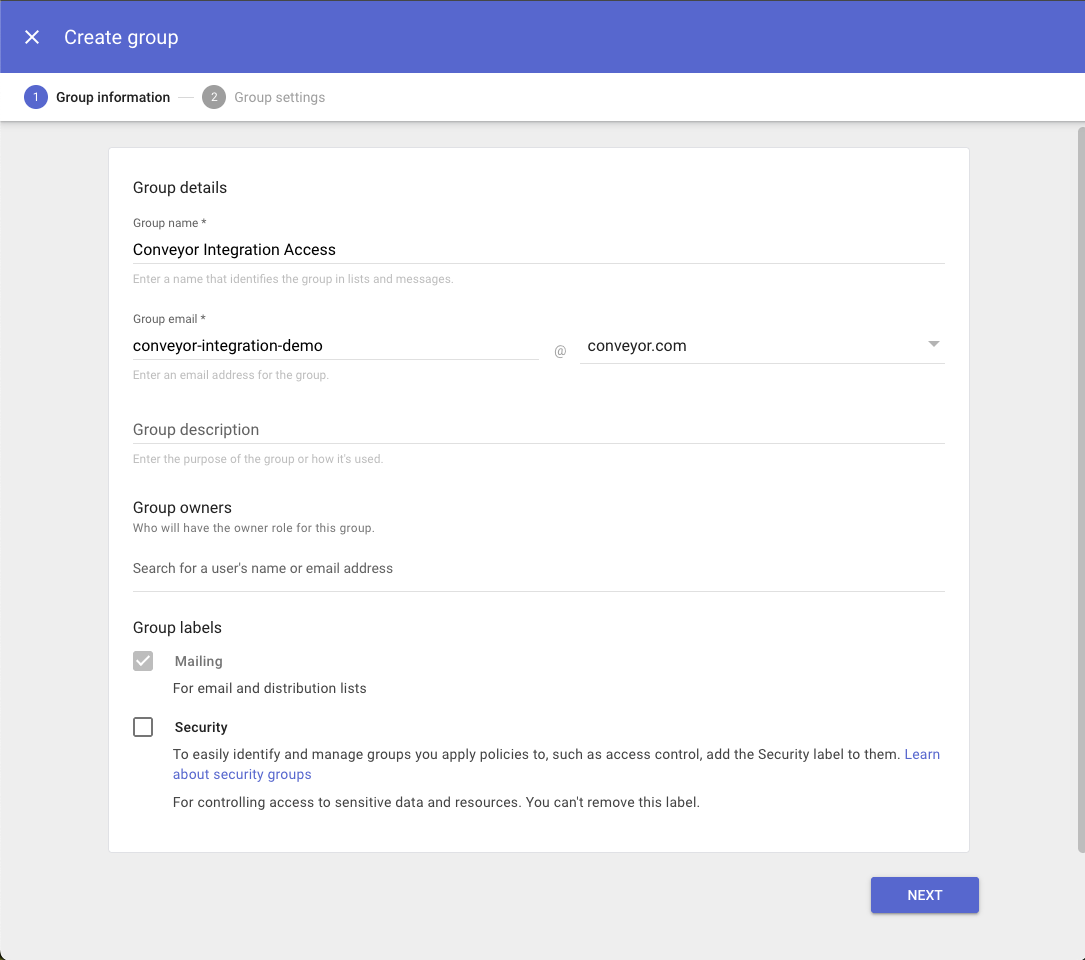Click the Mailing label text
Screen dimensions: 1085x960
tap(199, 661)
